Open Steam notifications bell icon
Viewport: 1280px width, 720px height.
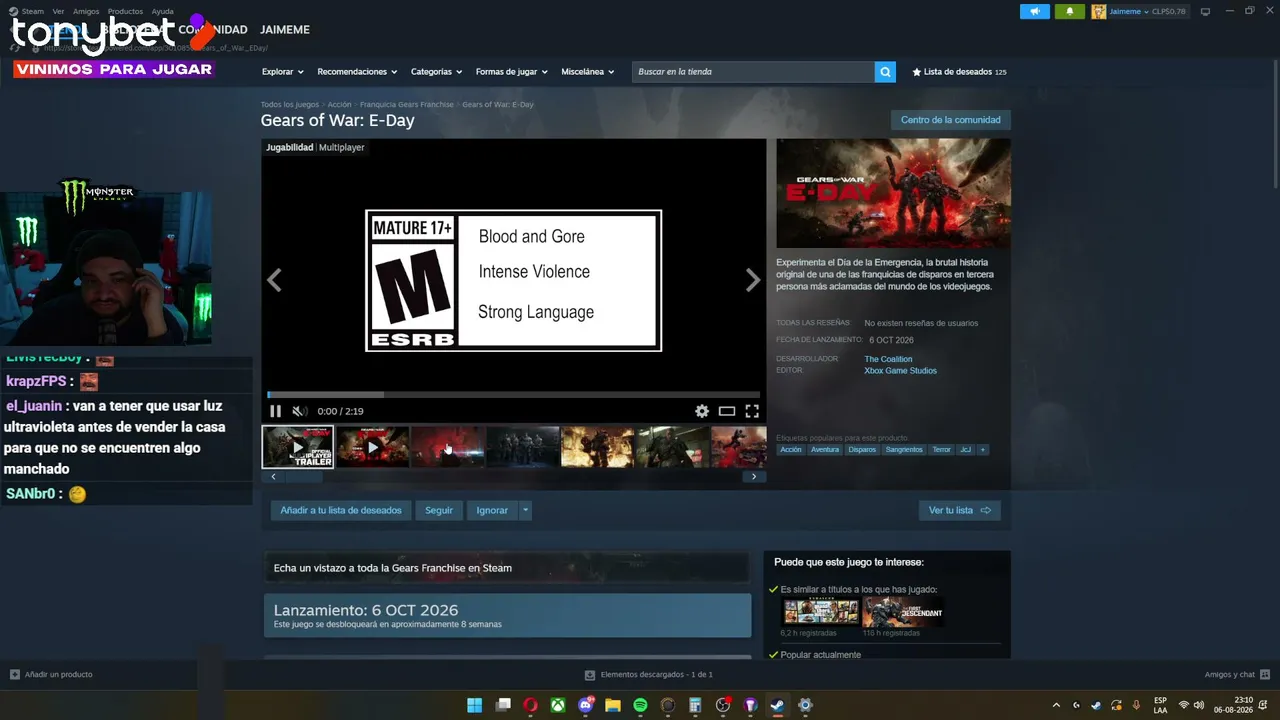(x=1069, y=12)
